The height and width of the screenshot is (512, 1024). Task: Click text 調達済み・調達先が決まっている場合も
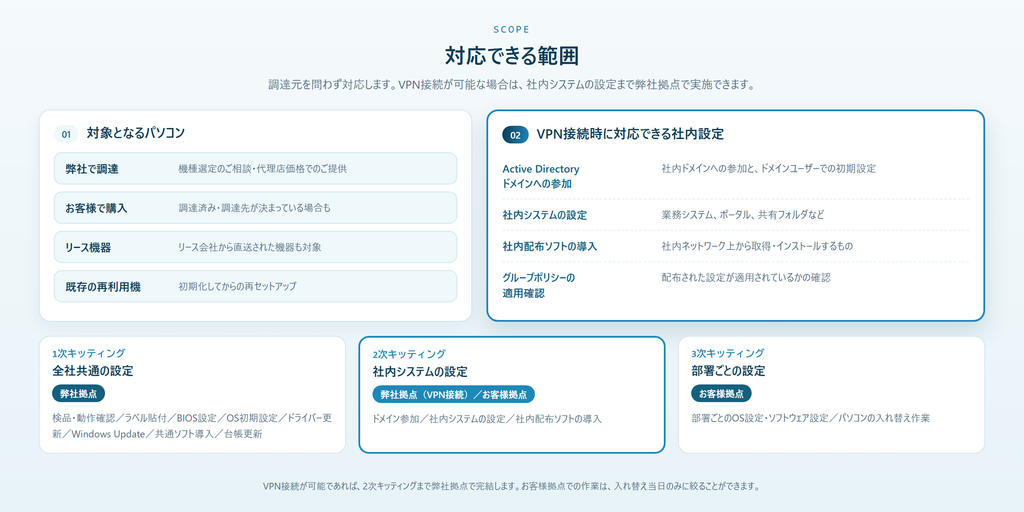[x=255, y=208]
